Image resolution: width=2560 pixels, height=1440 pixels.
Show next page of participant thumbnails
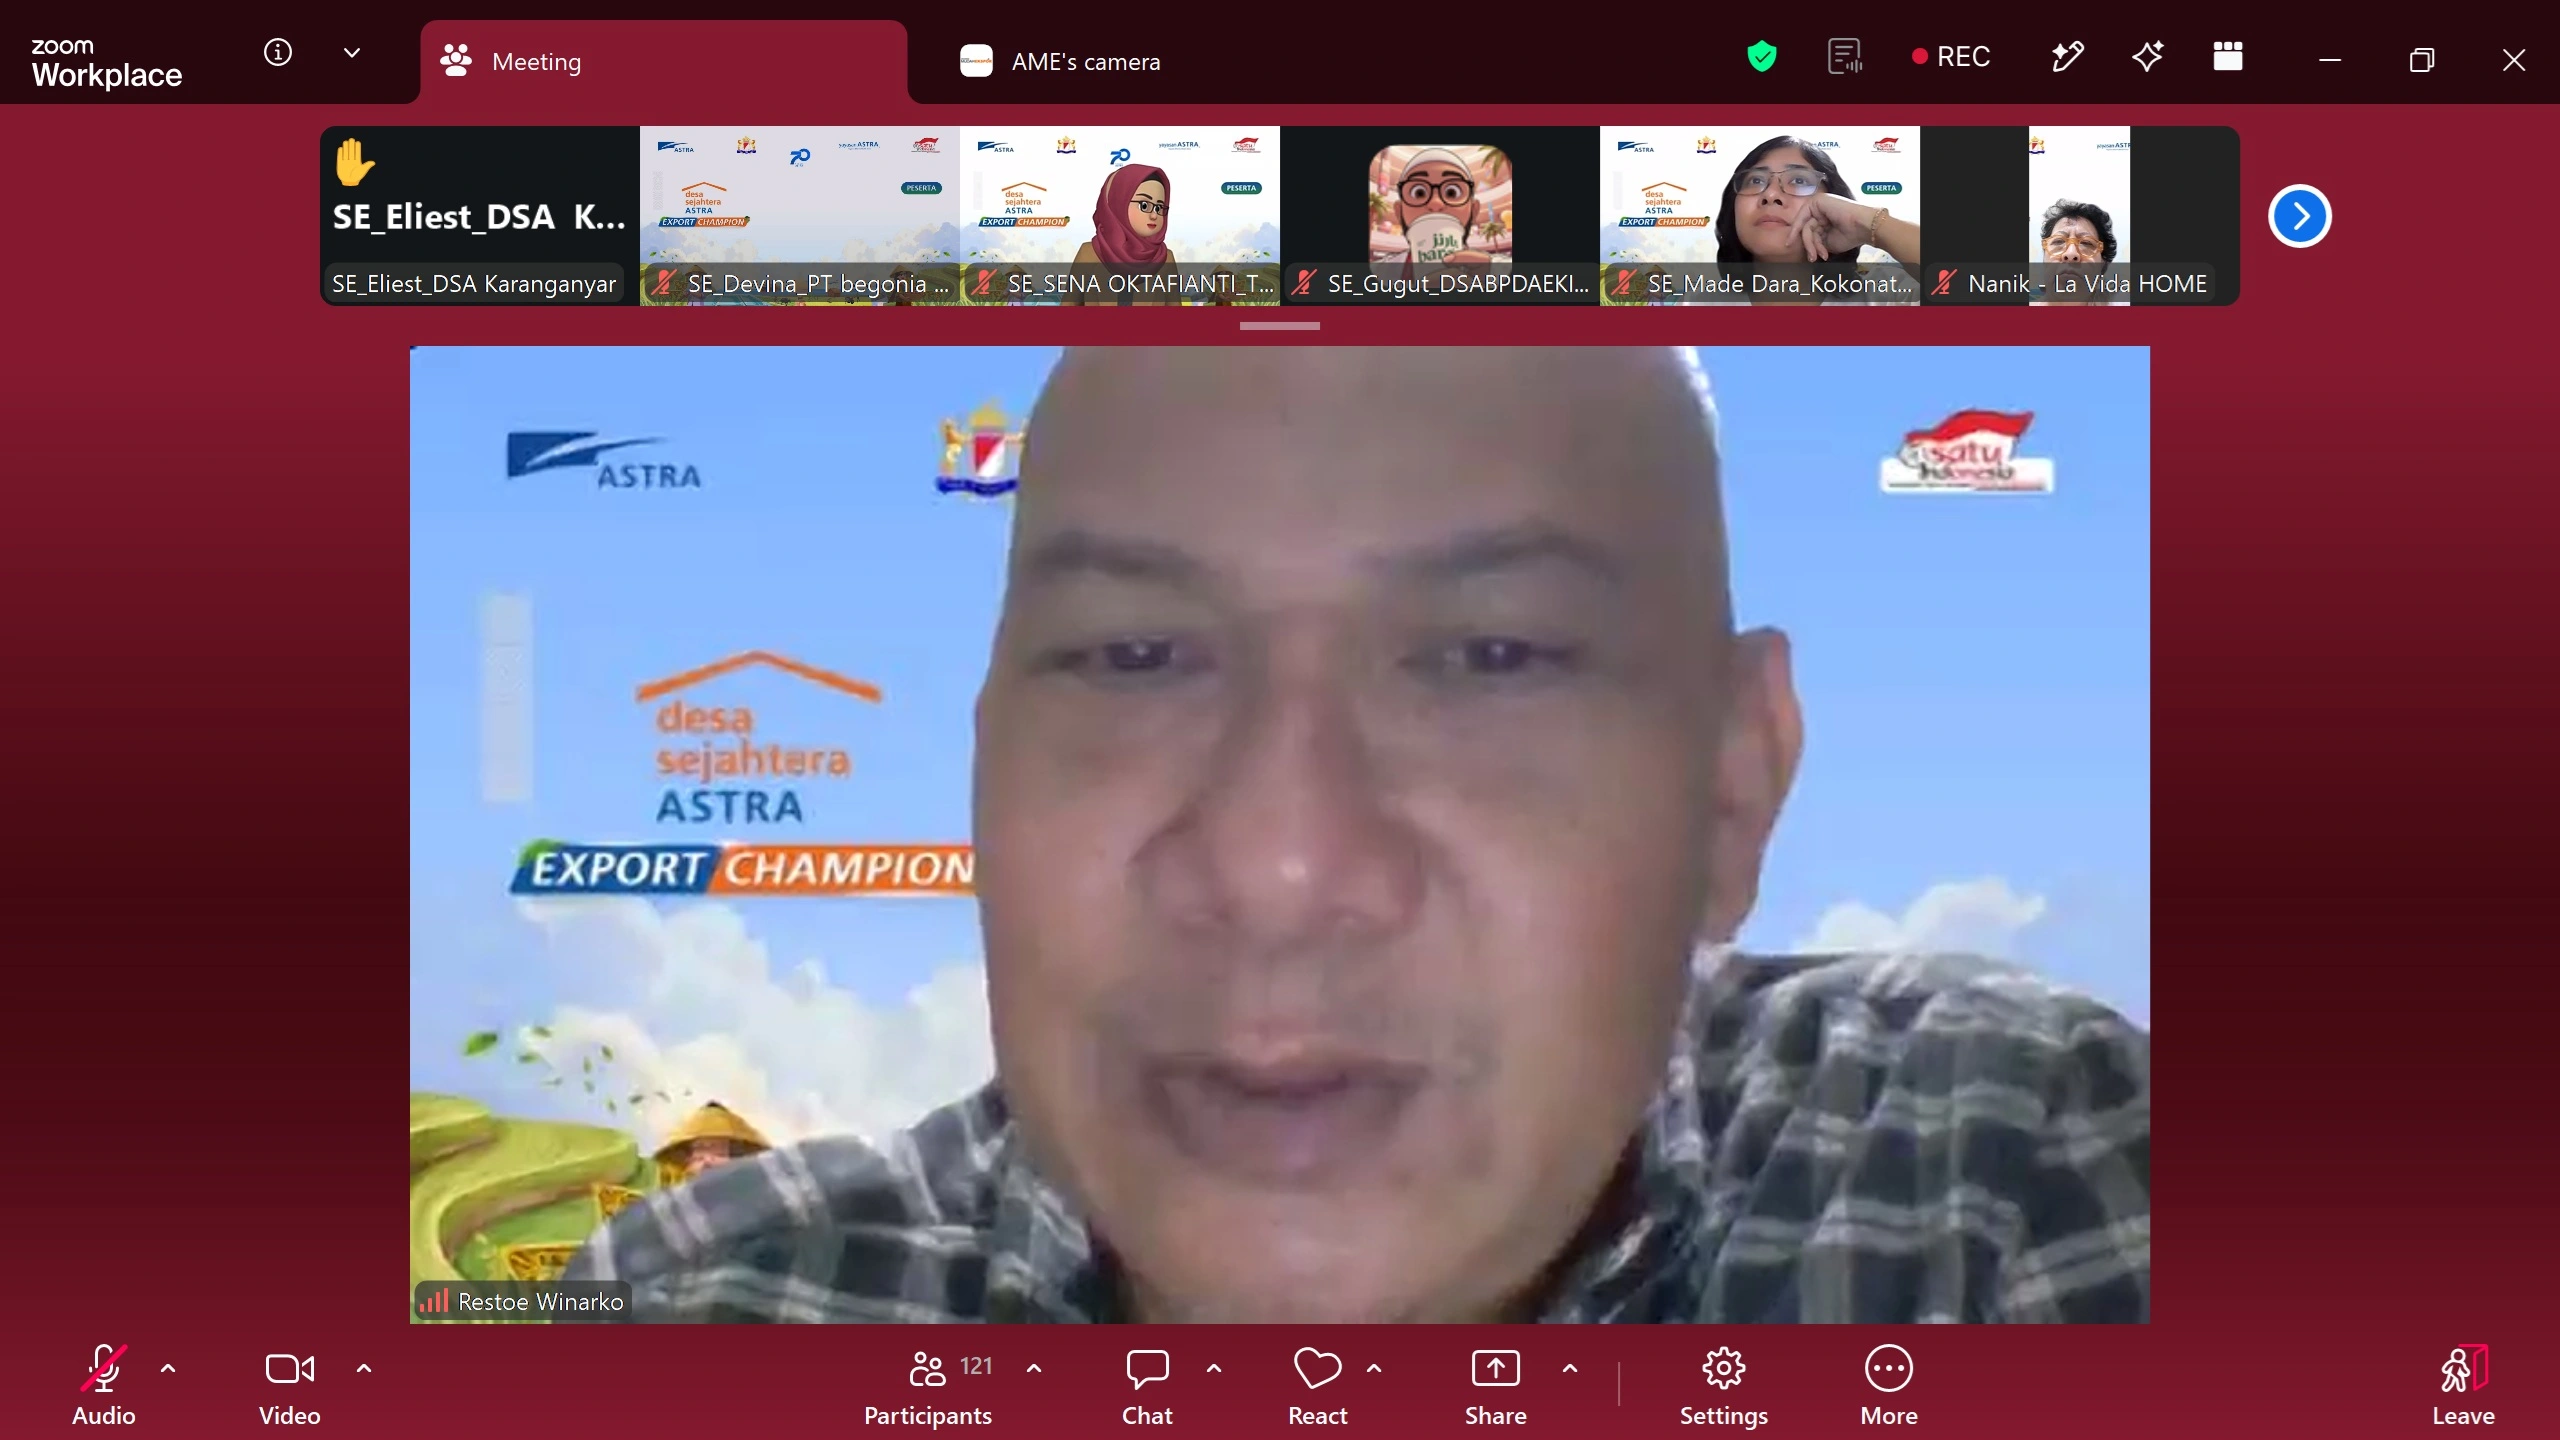point(2299,216)
